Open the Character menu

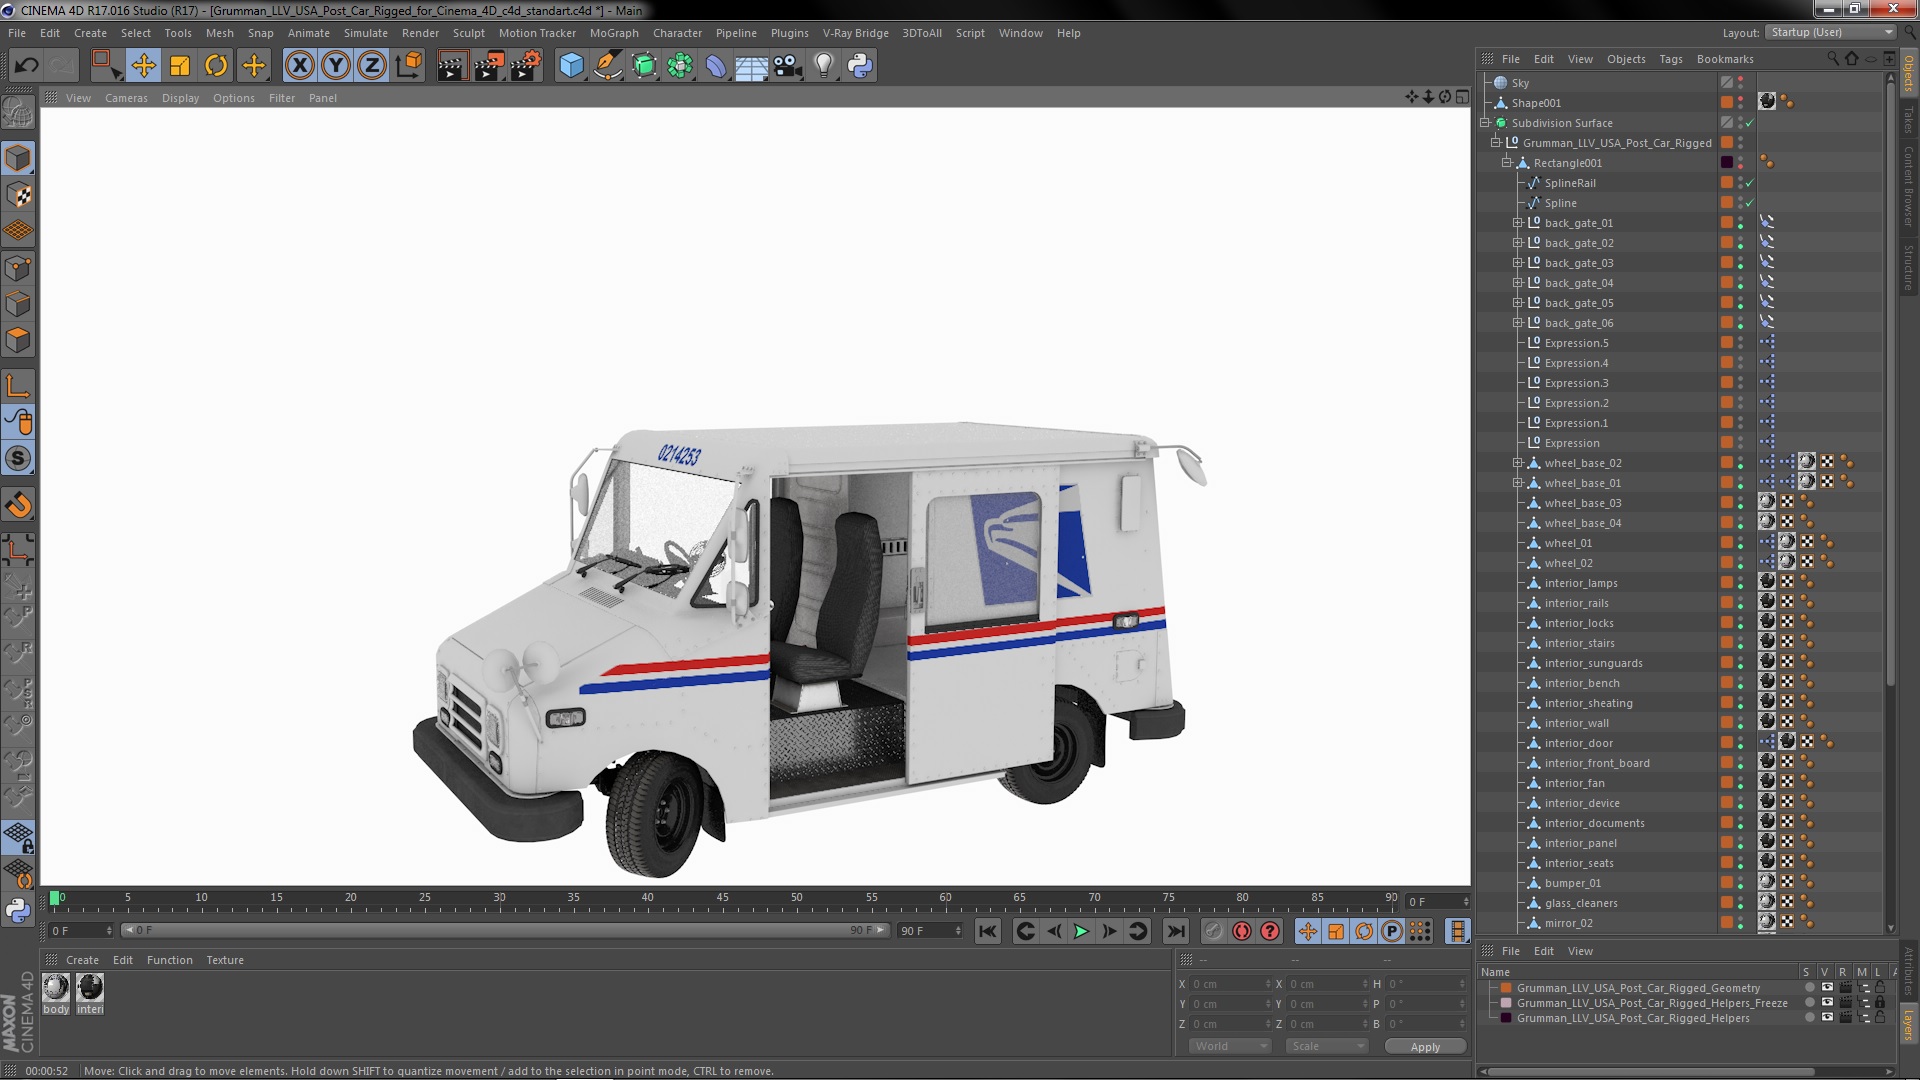pyautogui.click(x=677, y=33)
